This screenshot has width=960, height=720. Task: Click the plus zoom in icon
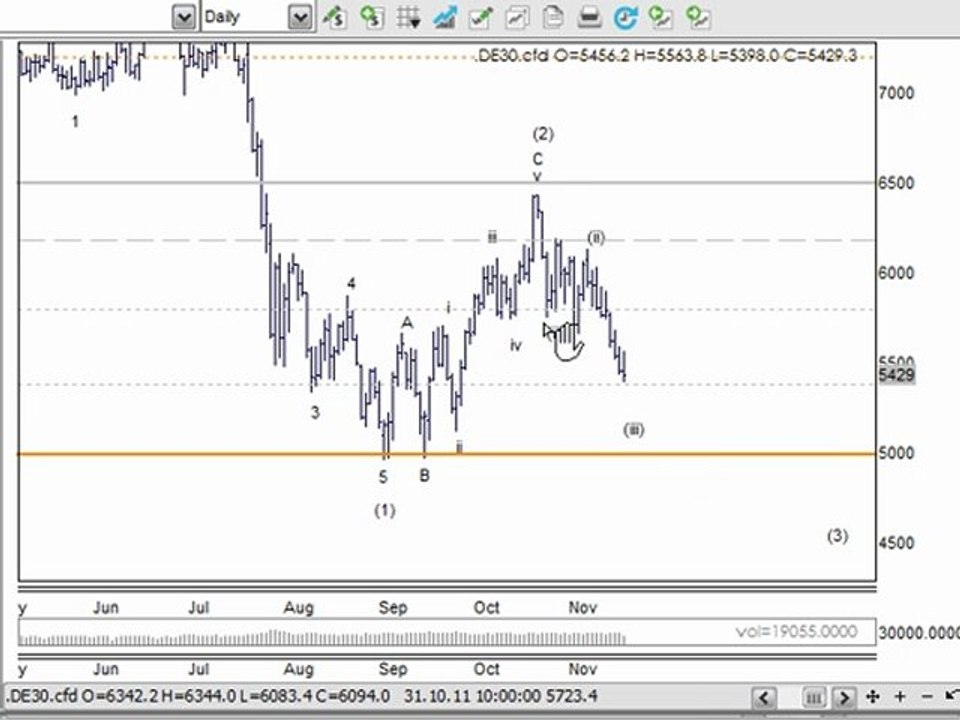click(x=900, y=696)
